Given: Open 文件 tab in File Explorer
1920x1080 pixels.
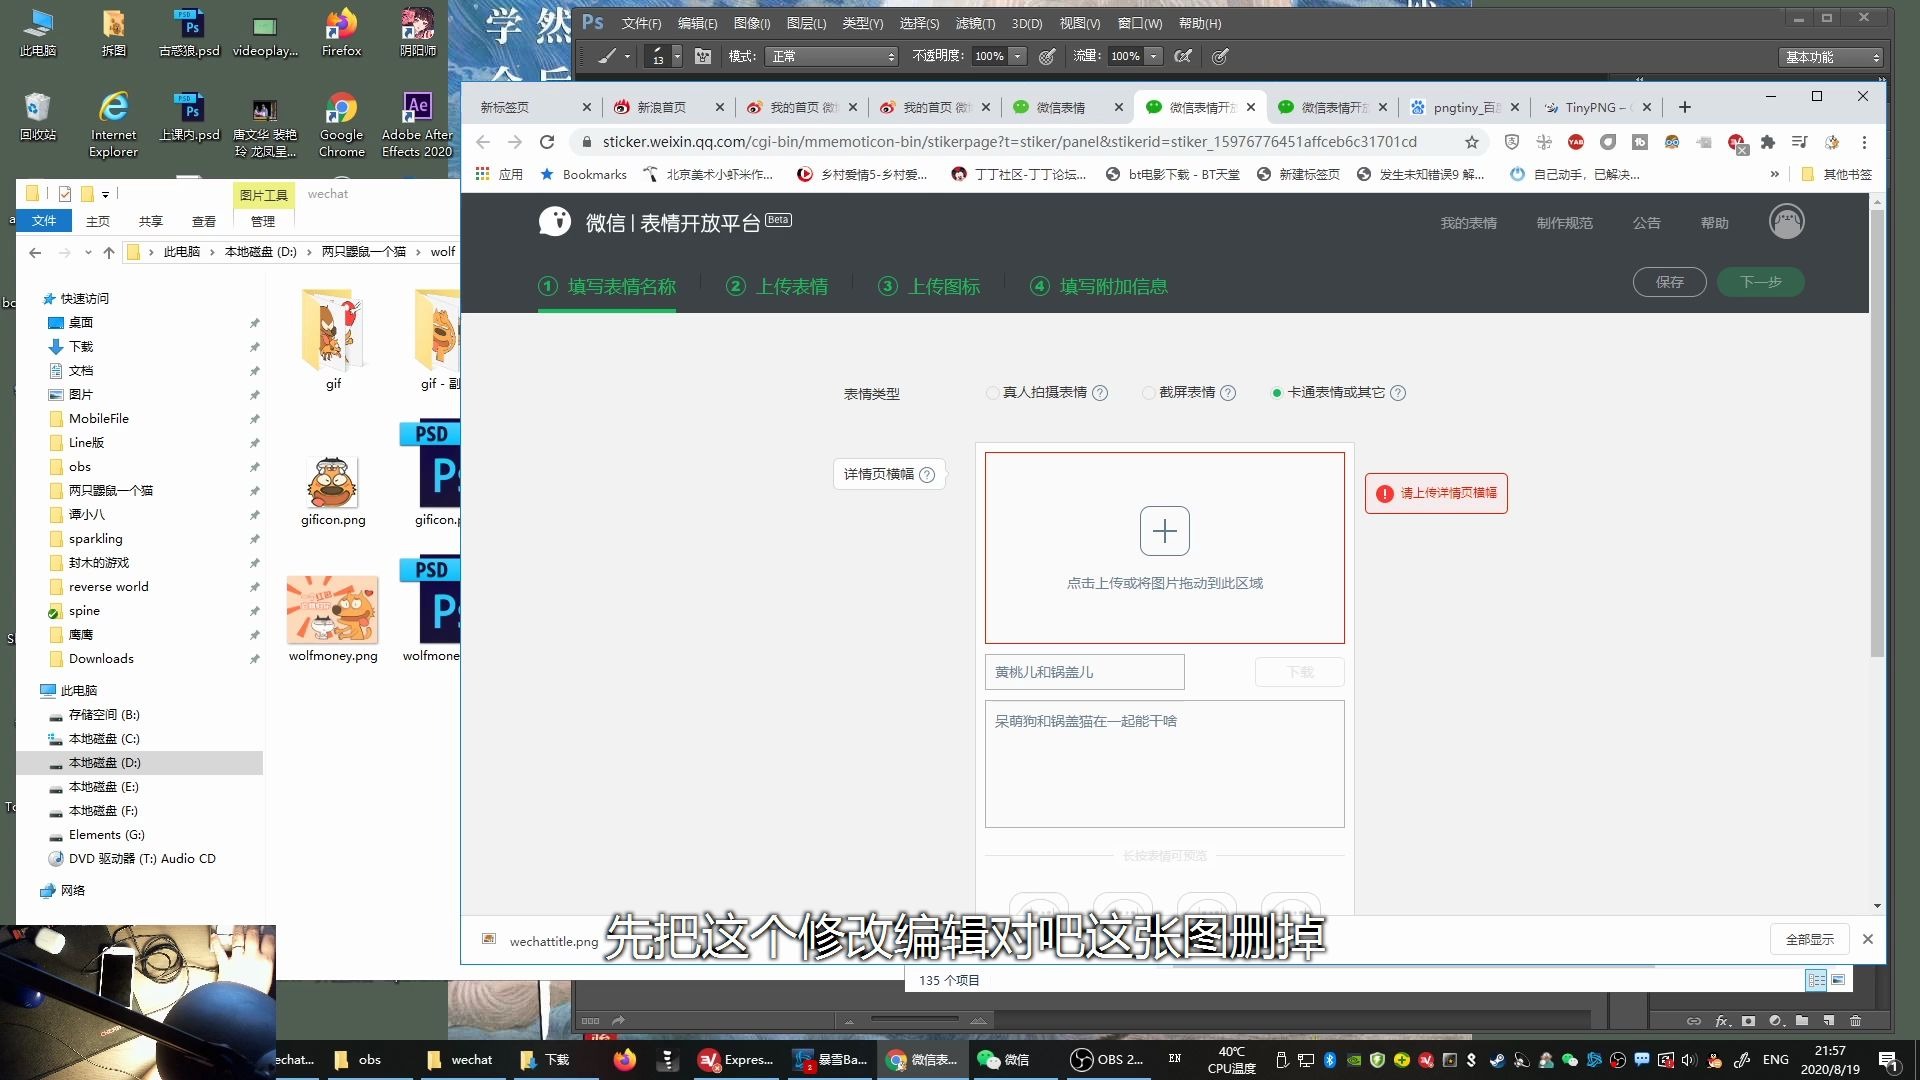Looking at the screenshot, I should [44, 221].
